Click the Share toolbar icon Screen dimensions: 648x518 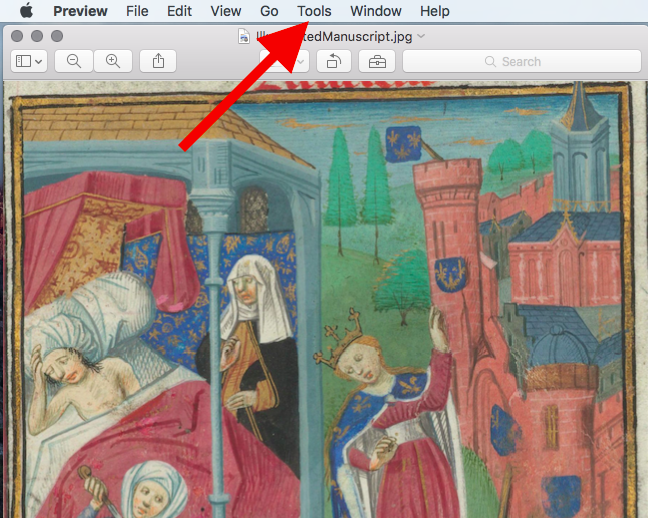coord(158,62)
